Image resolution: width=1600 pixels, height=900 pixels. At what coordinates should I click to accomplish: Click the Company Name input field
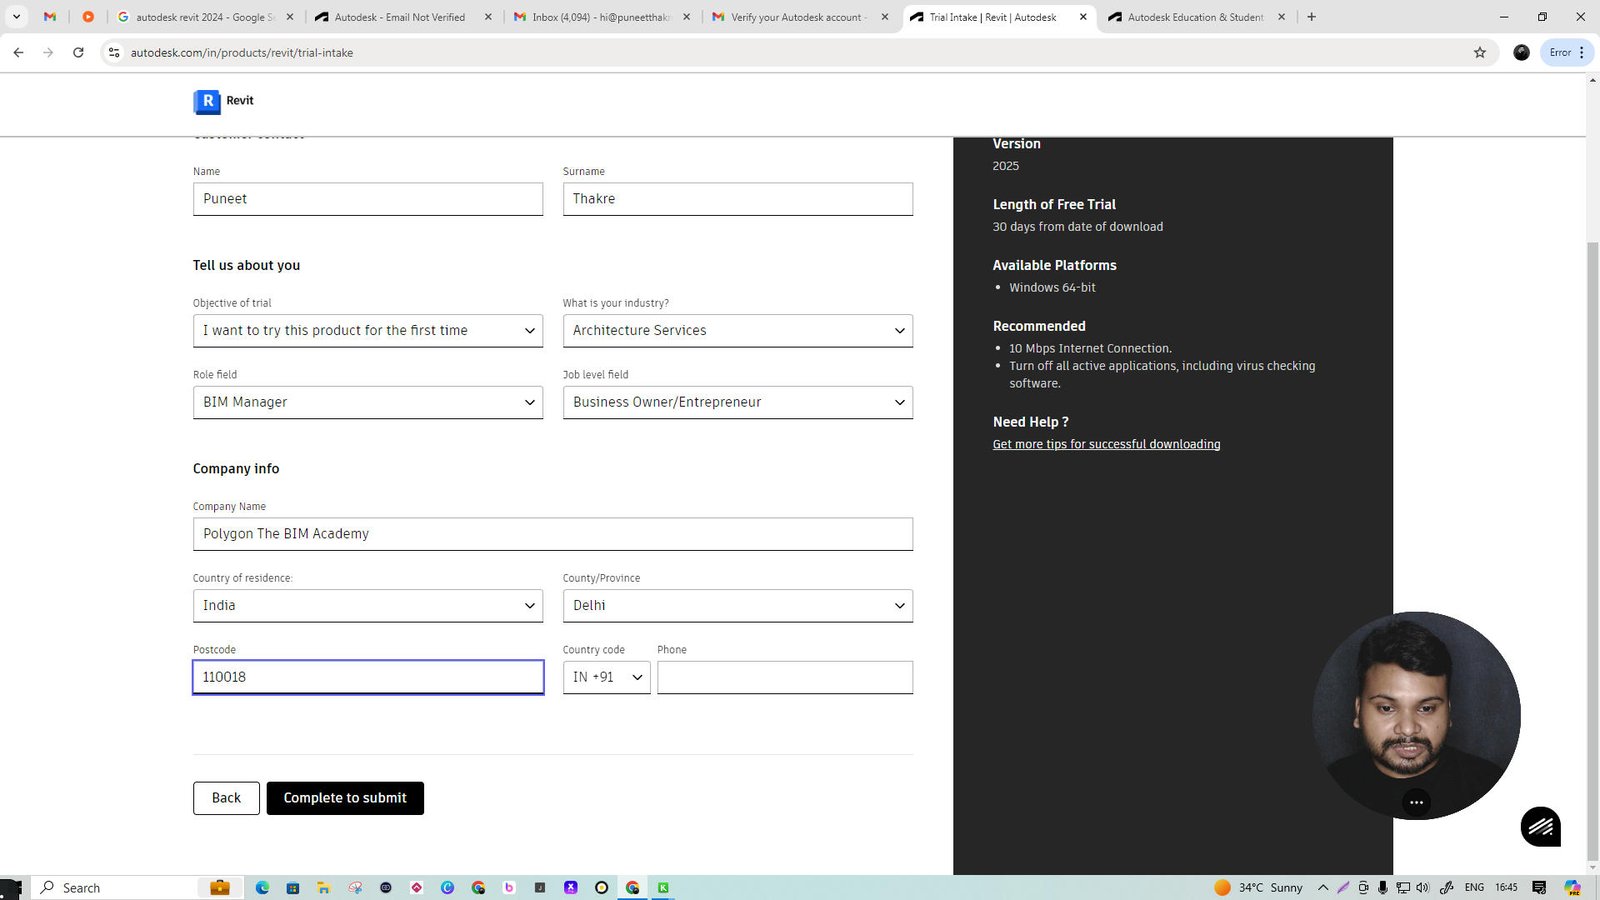(x=553, y=534)
